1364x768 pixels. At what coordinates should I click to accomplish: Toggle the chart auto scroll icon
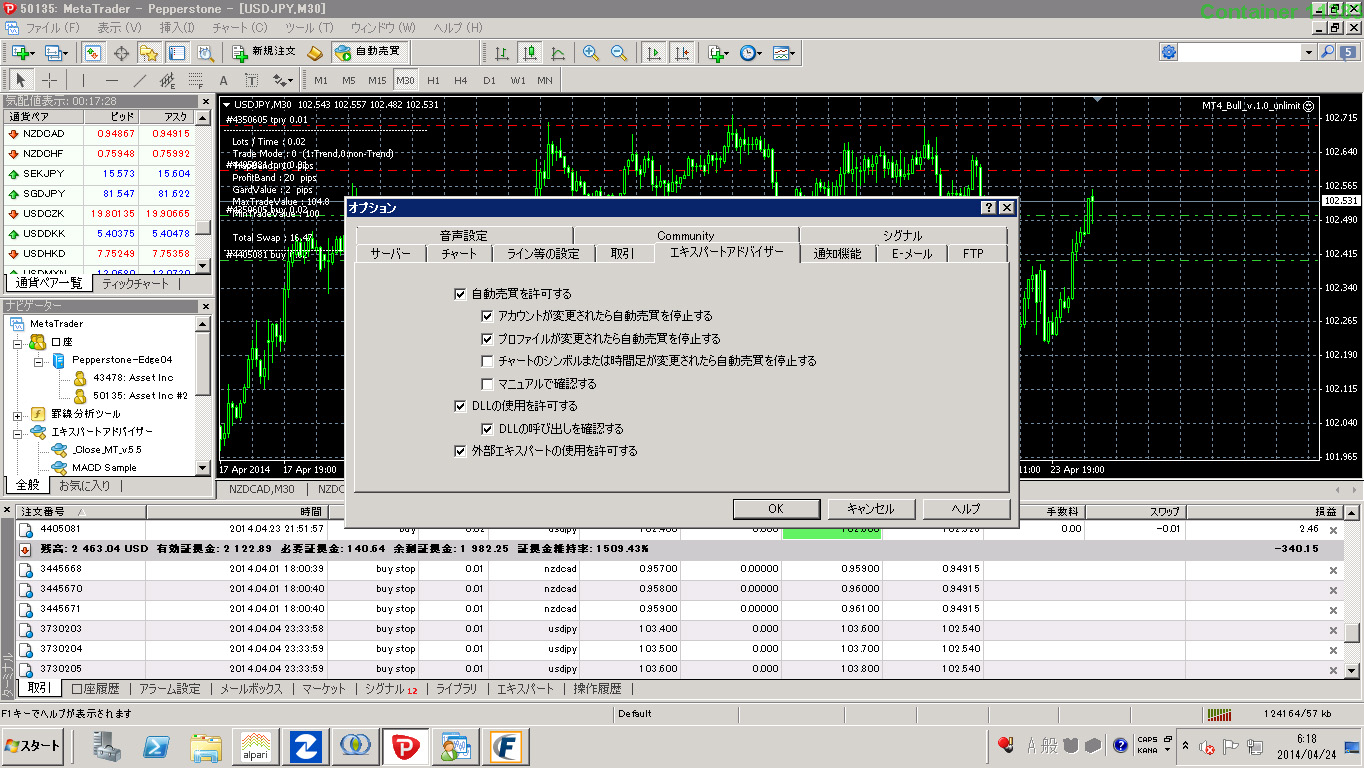(653, 52)
